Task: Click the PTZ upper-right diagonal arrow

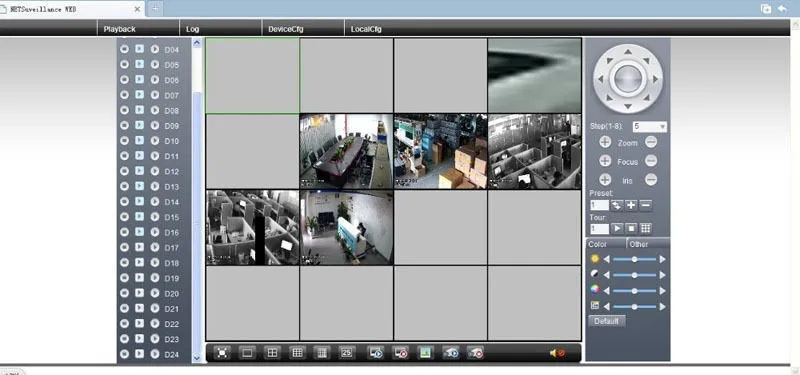Action: click(x=646, y=61)
